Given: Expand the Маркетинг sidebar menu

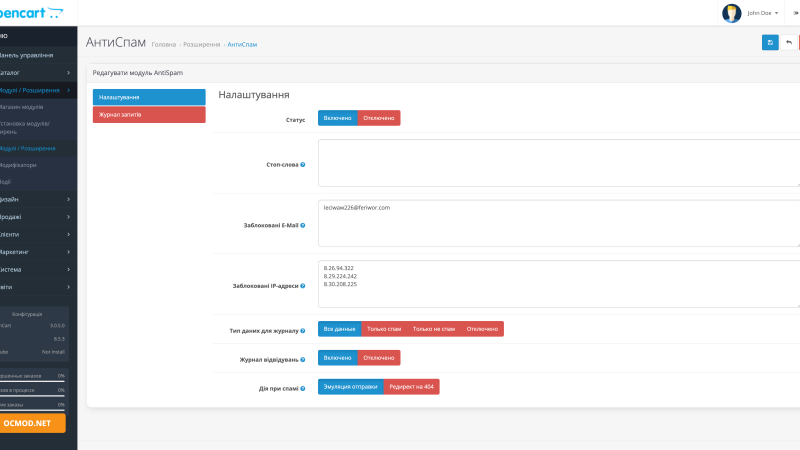Looking at the screenshot, I should pos(38,252).
